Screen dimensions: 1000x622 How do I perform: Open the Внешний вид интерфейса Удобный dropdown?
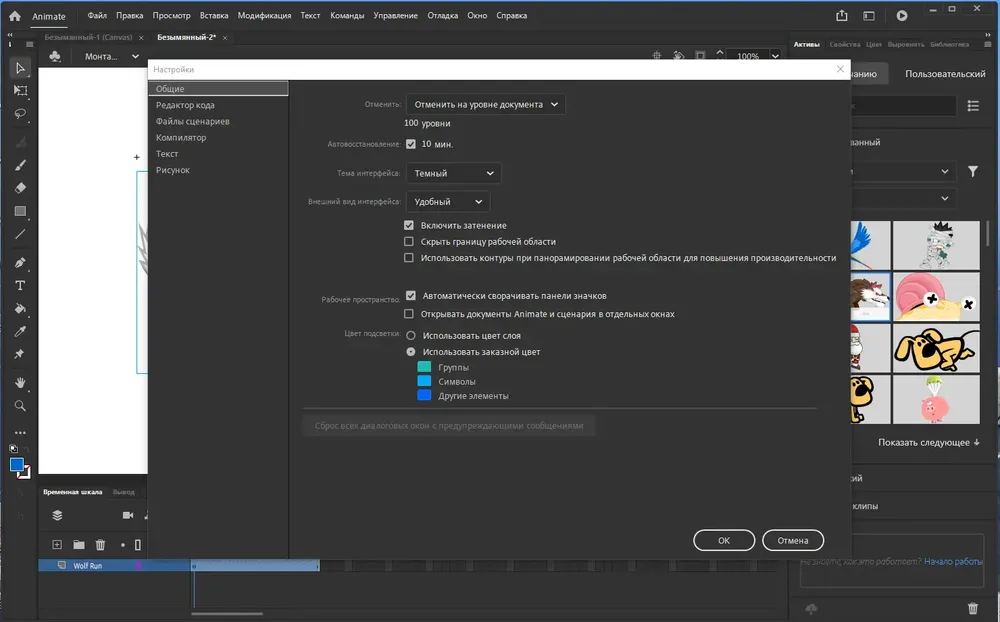coord(448,202)
